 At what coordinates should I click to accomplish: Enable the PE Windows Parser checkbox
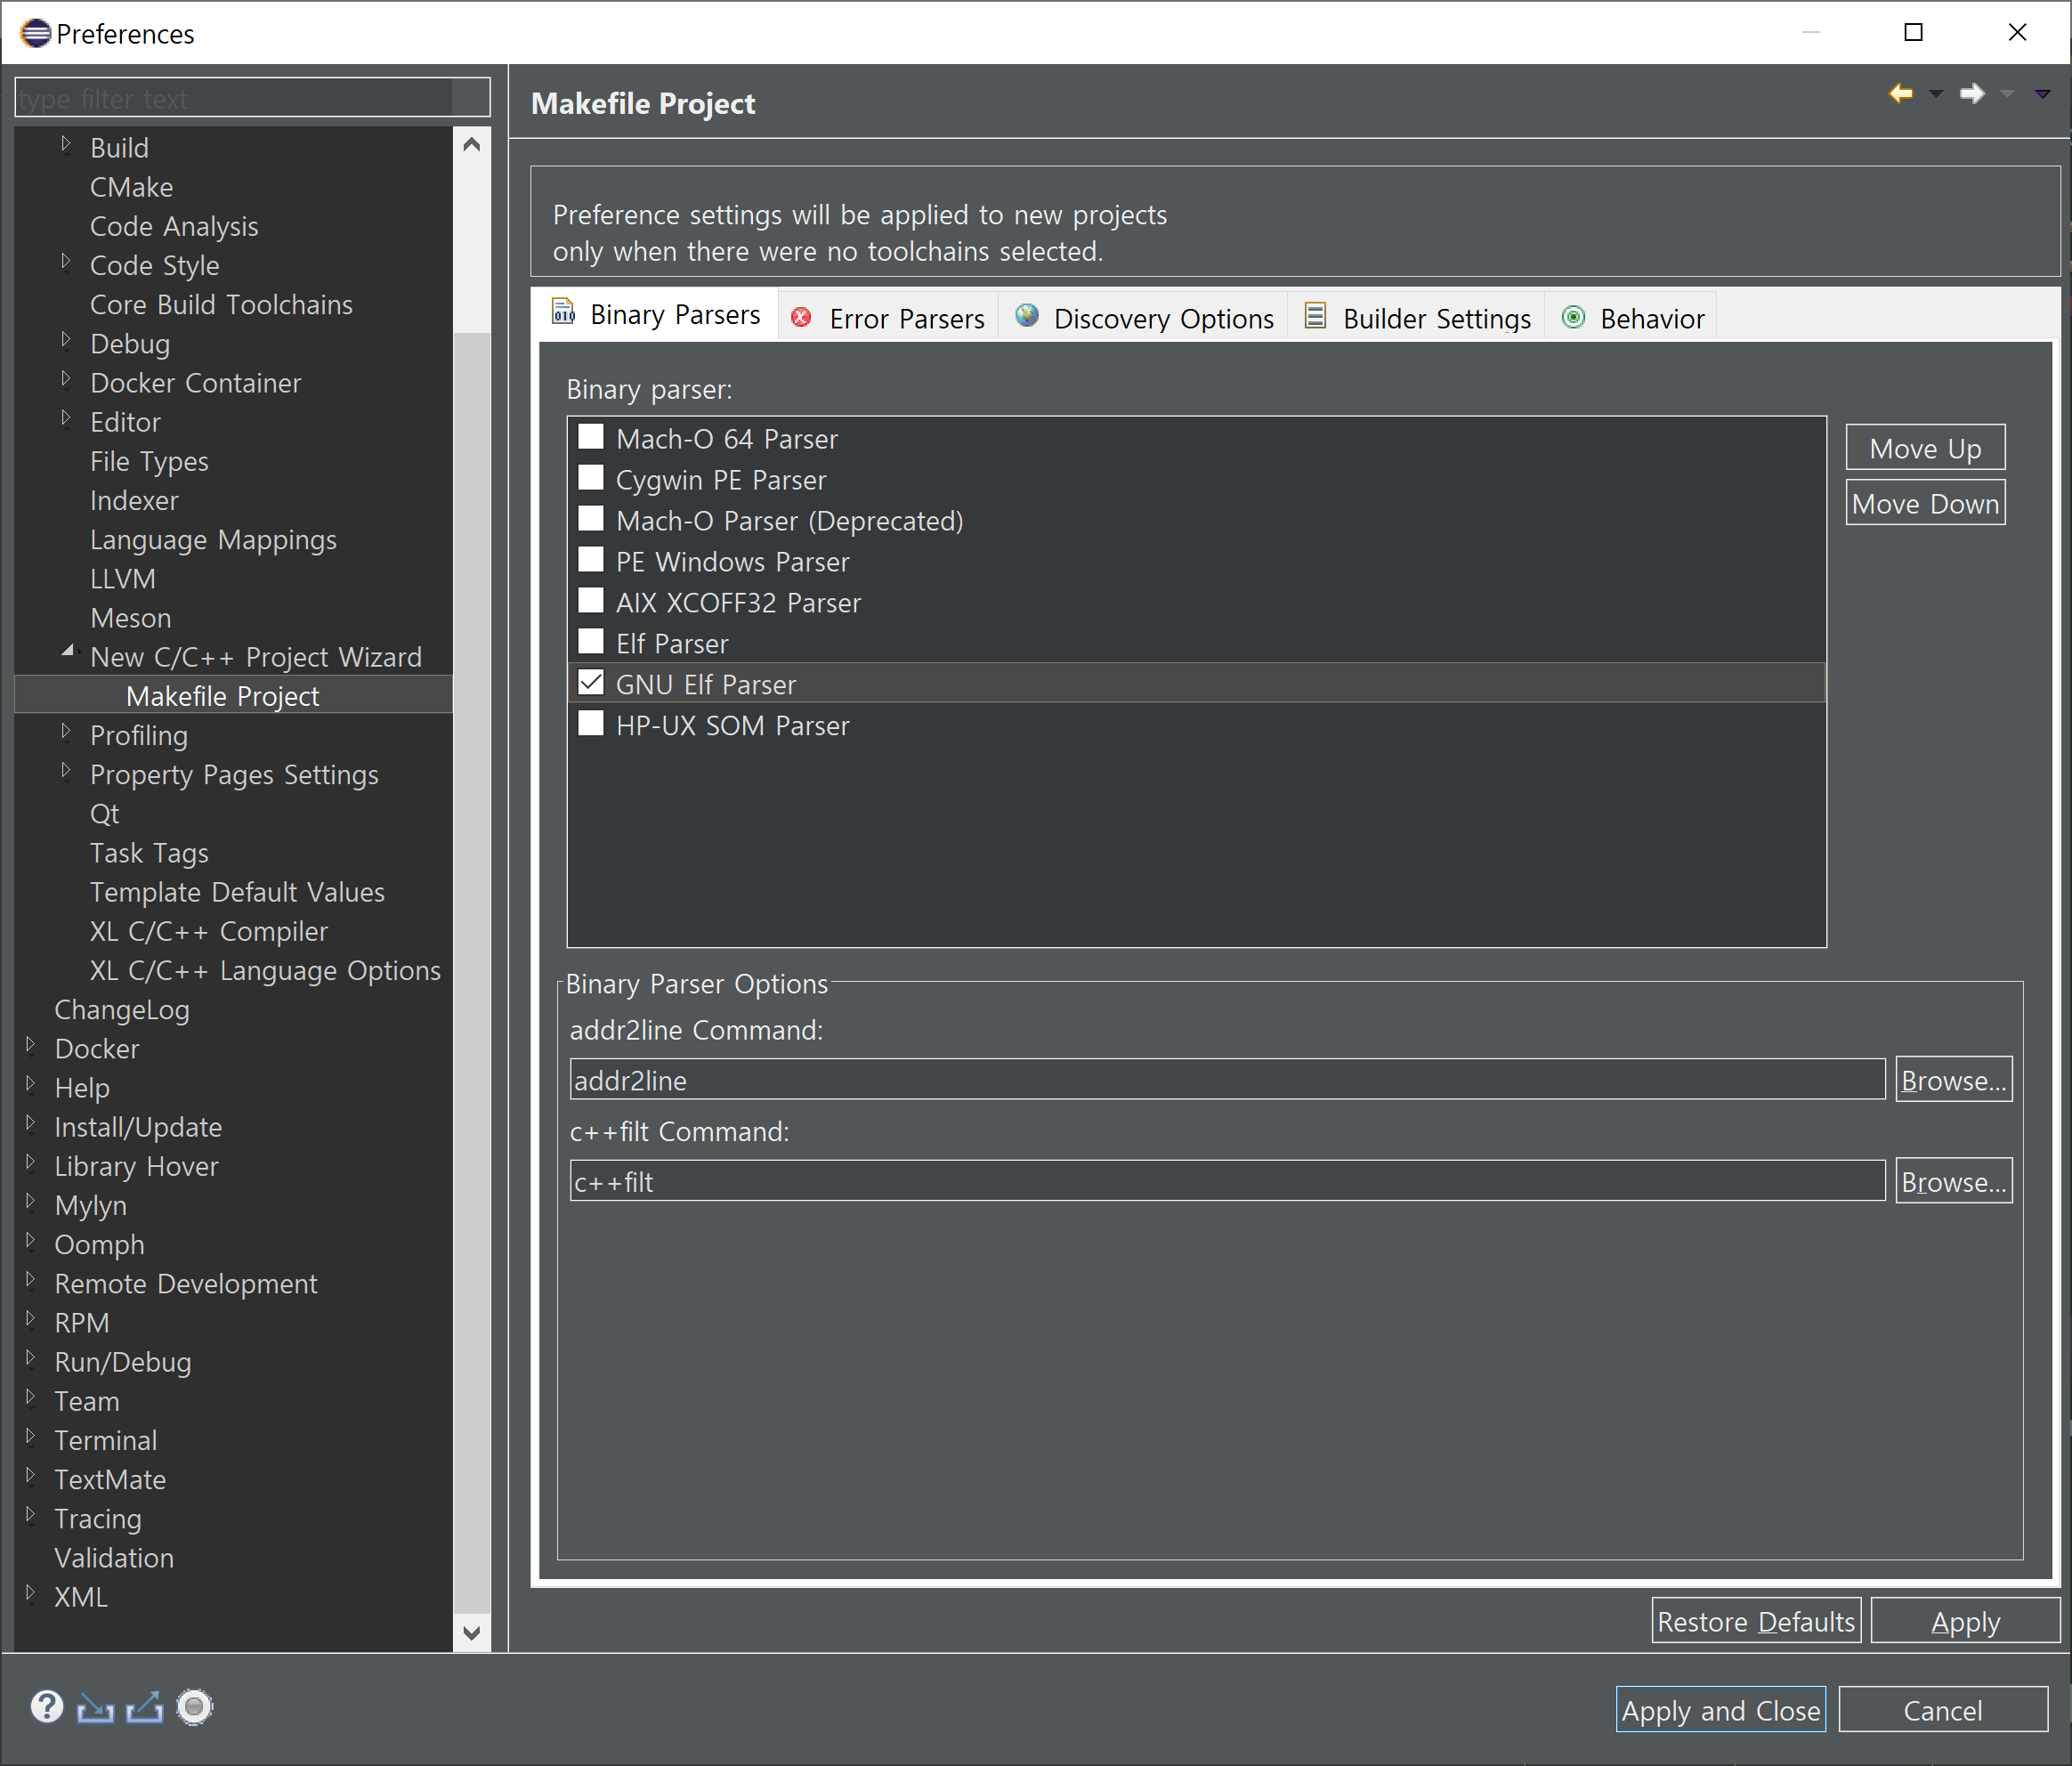[591, 560]
